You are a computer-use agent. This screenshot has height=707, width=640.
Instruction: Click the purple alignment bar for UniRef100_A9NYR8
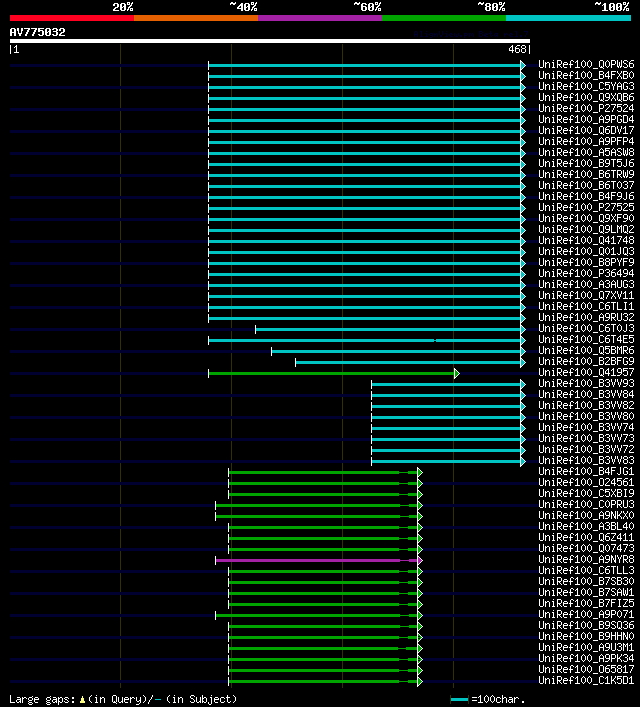pos(317,560)
